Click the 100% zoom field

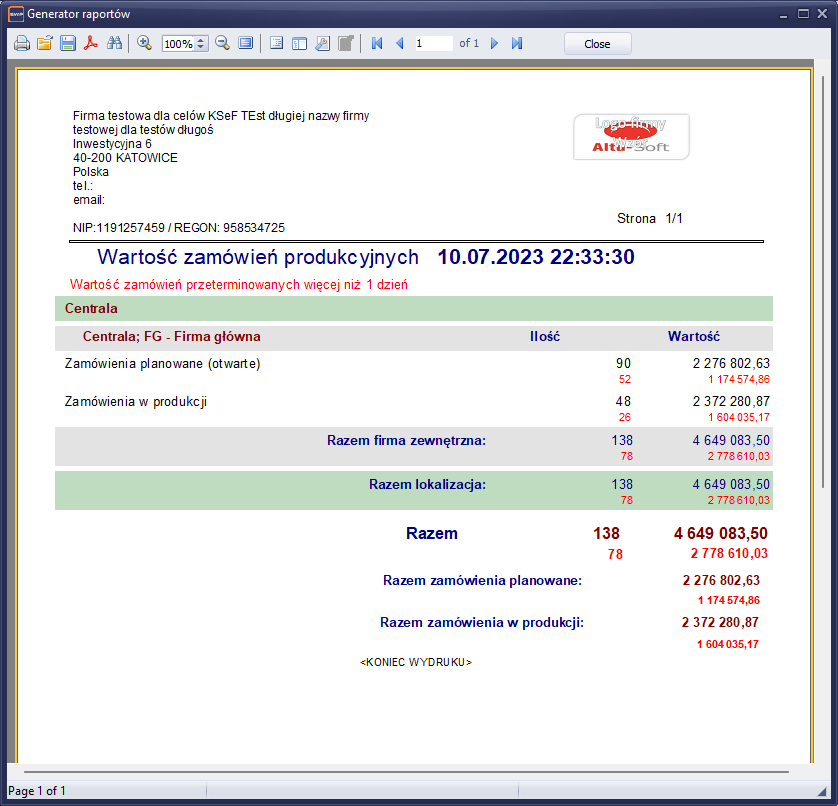tap(177, 44)
